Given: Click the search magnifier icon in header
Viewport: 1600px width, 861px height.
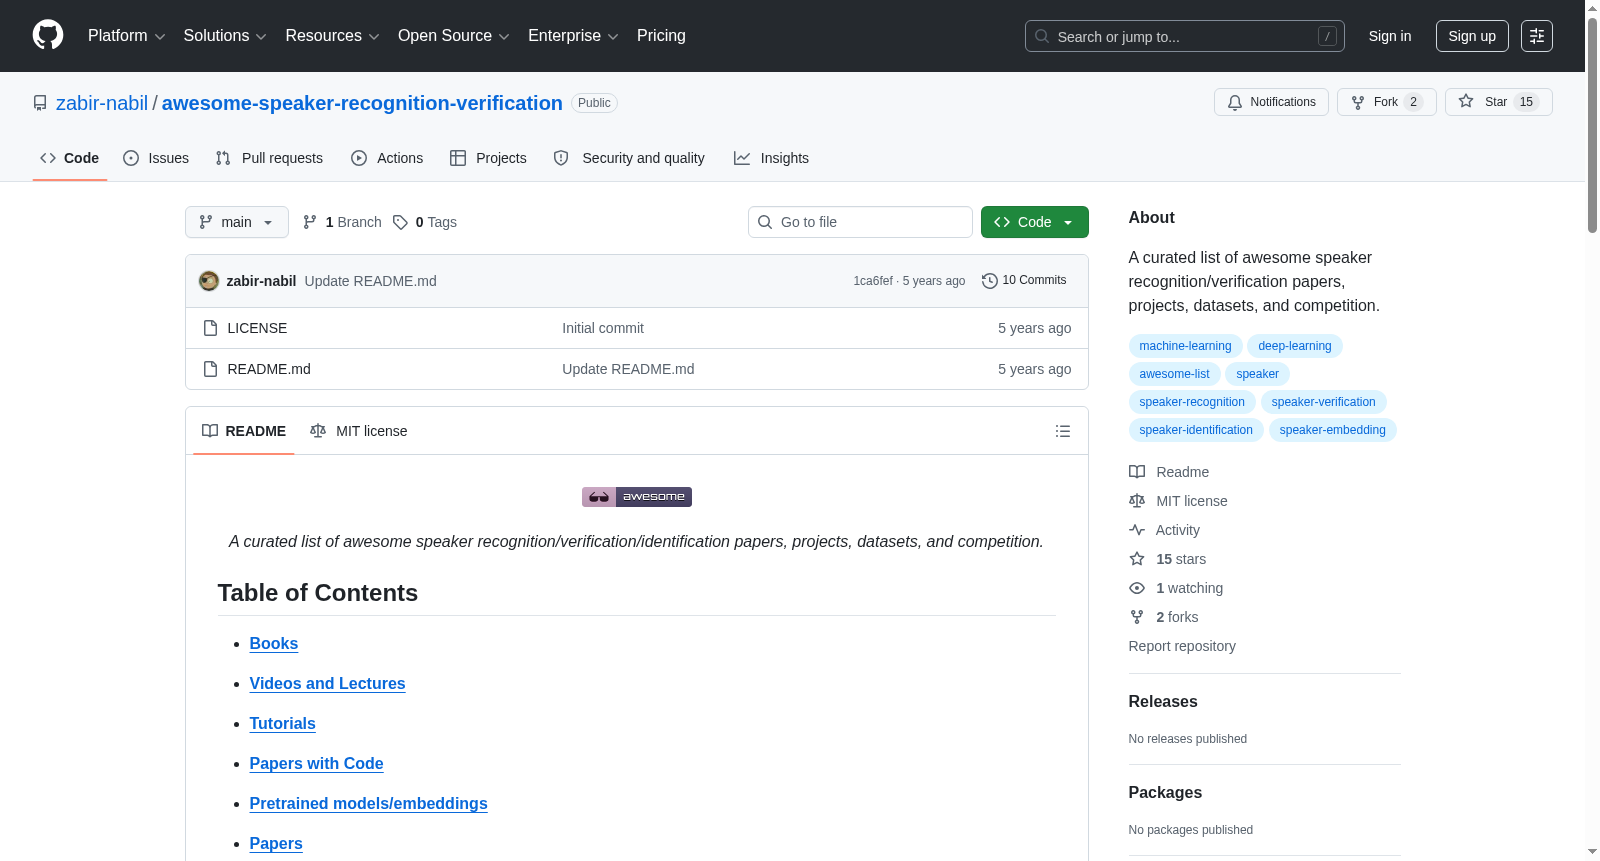Looking at the screenshot, I should [1042, 36].
